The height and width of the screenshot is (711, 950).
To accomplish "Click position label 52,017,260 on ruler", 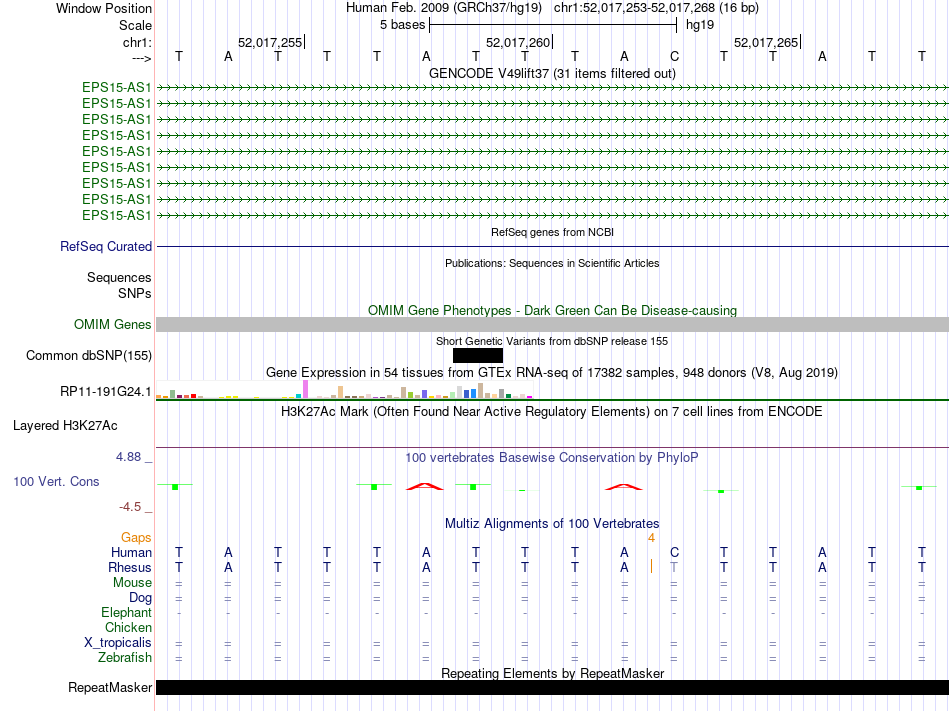I will [x=518, y=42].
